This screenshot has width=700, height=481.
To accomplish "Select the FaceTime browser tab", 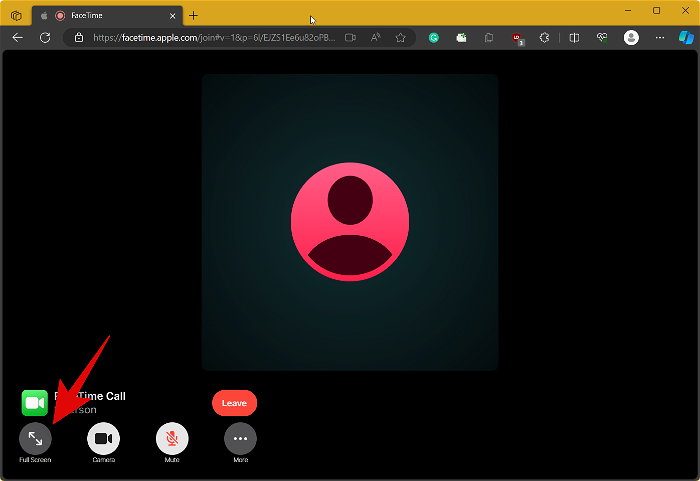I will pyautogui.click(x=107, y=16).
